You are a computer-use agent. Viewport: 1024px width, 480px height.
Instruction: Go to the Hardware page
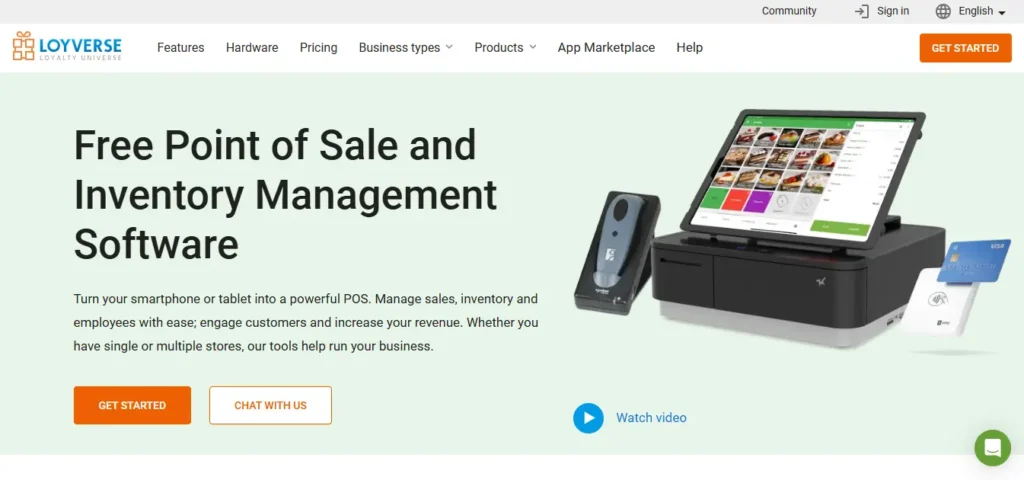pyautogui.click(x=252, y=48)
